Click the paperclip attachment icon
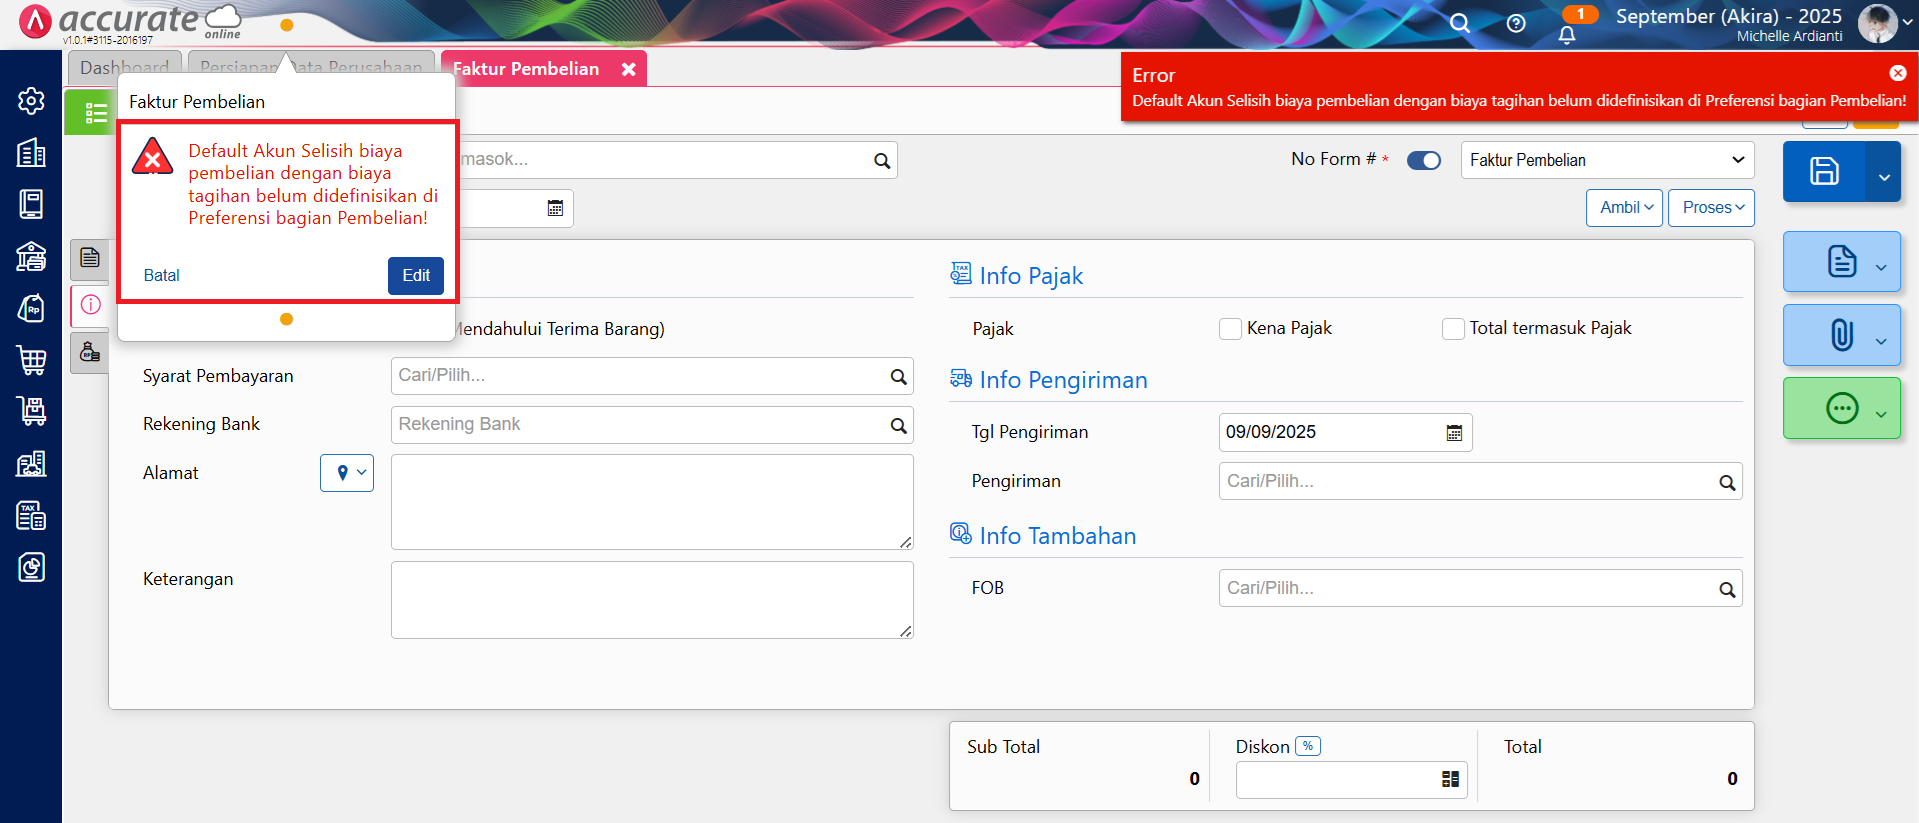 1841,335
